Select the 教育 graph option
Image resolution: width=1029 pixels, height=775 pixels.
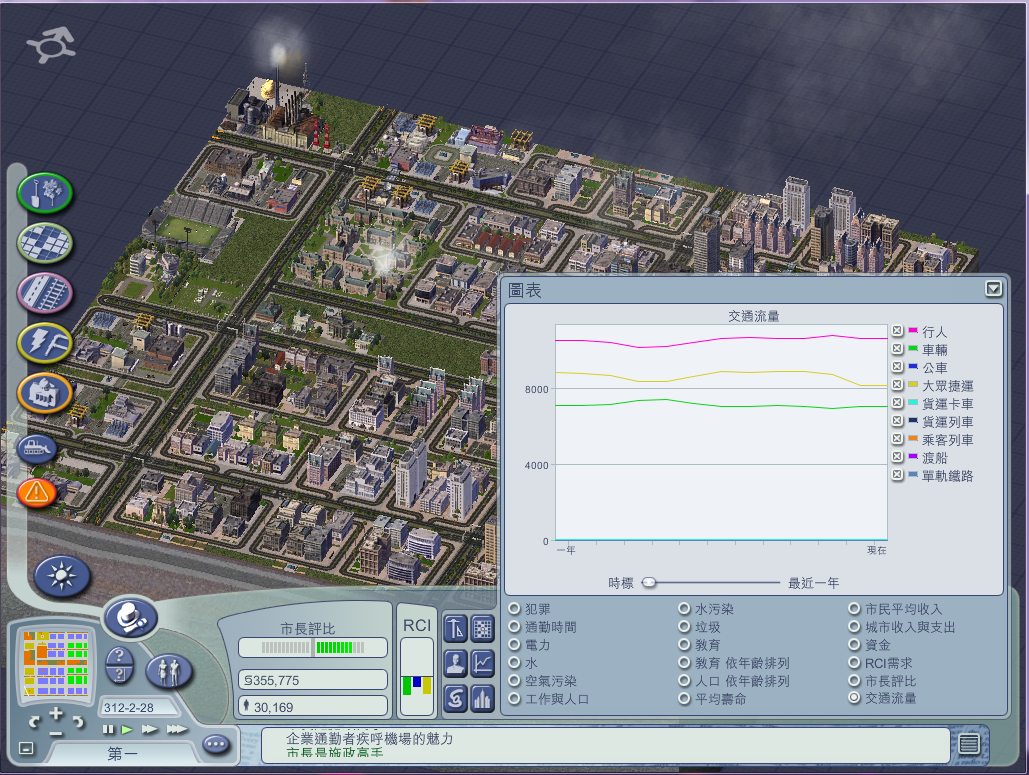pos(684,645)
